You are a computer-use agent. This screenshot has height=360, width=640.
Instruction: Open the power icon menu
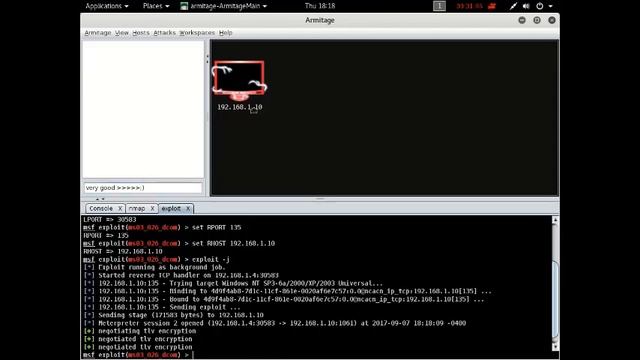[540, 6]
